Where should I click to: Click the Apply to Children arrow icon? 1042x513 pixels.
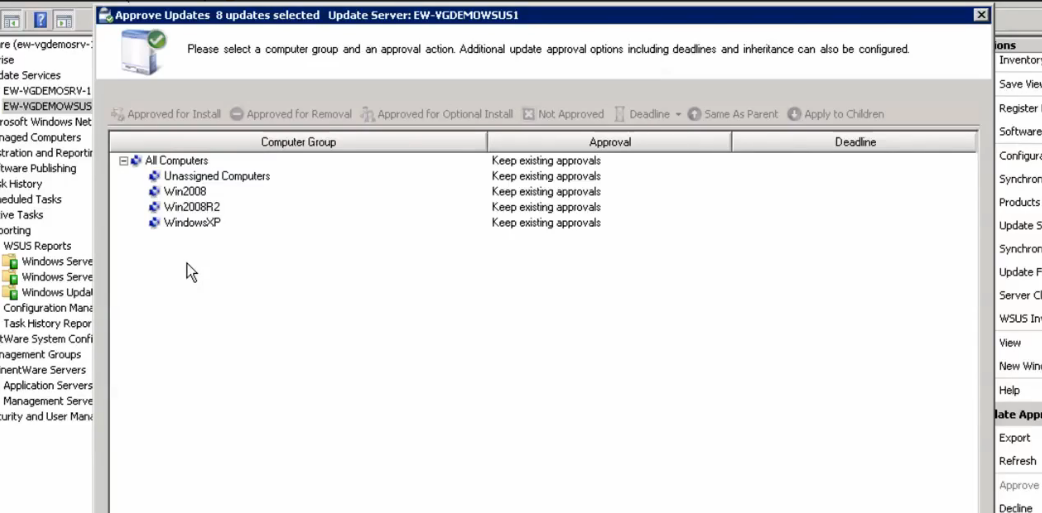(x=794, y=114)
